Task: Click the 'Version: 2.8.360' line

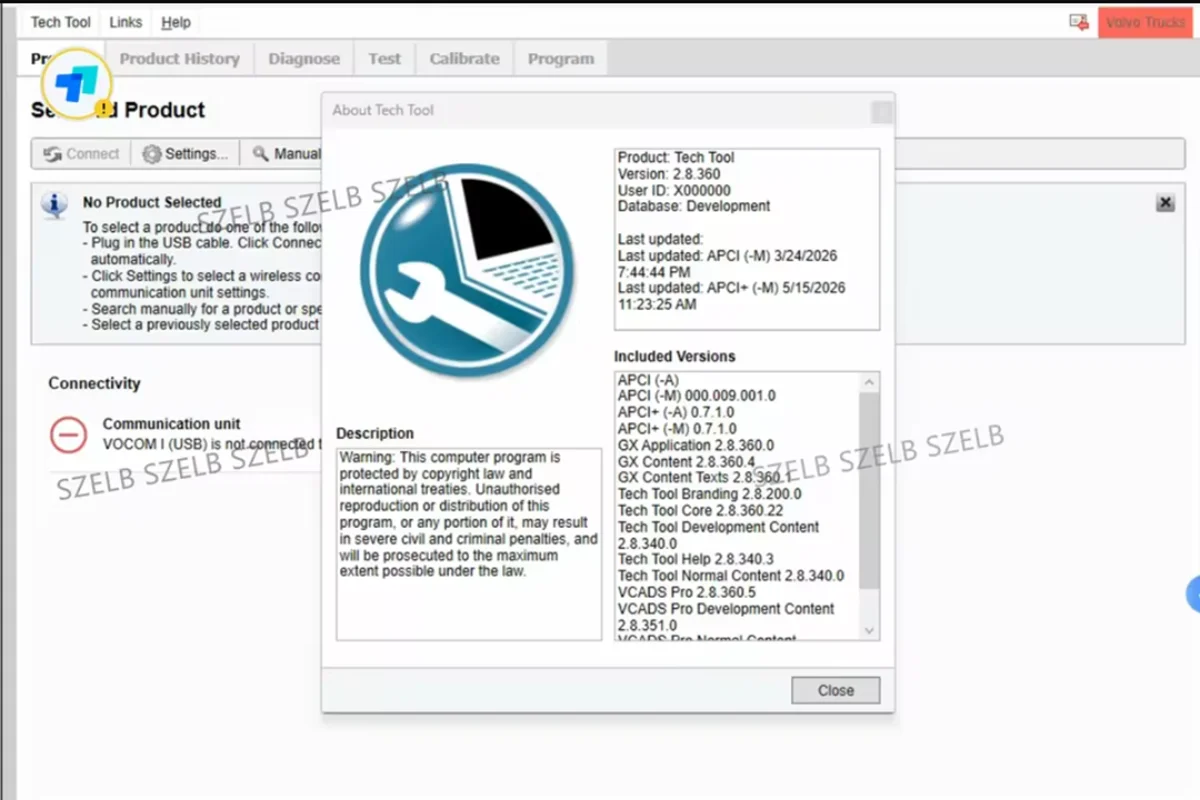Action: click(x=668, y=174)
